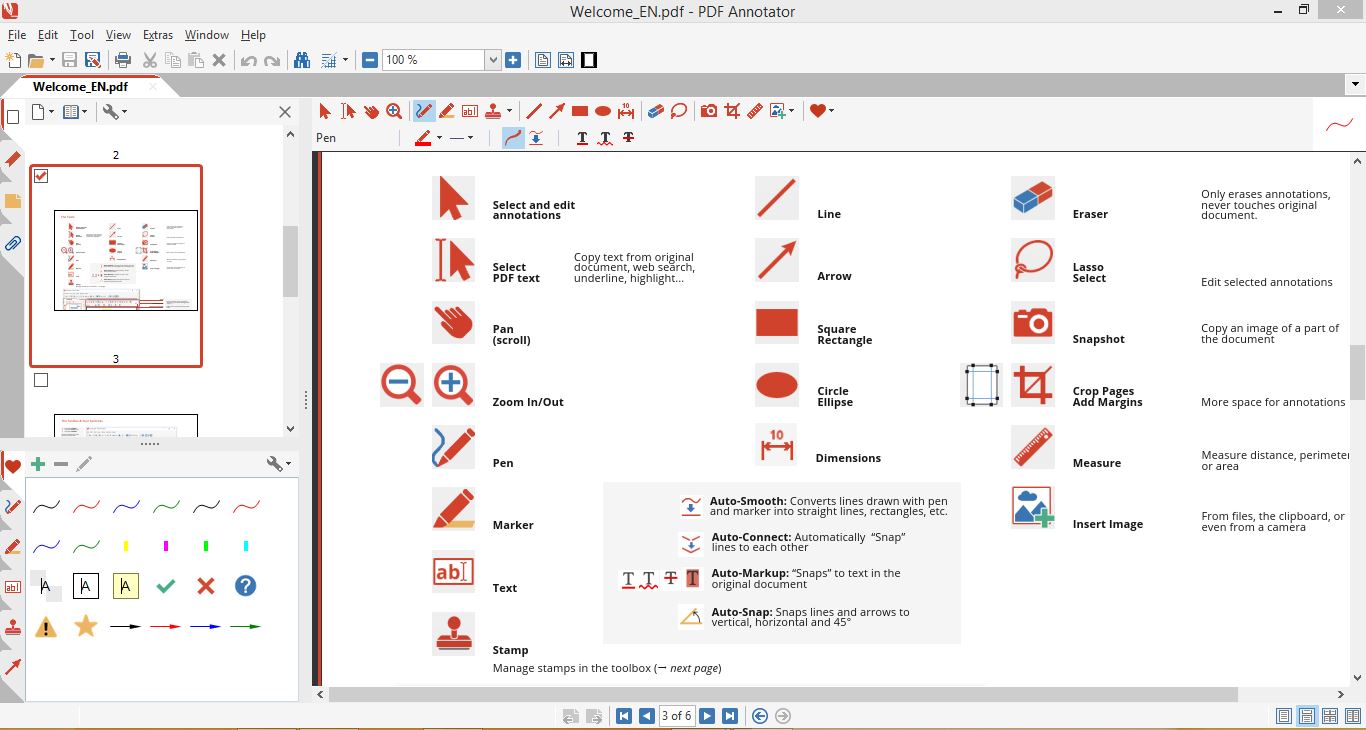Select the Arrow drawing tool in toolbar
The image size is (1366, 730).
(557, 111)
